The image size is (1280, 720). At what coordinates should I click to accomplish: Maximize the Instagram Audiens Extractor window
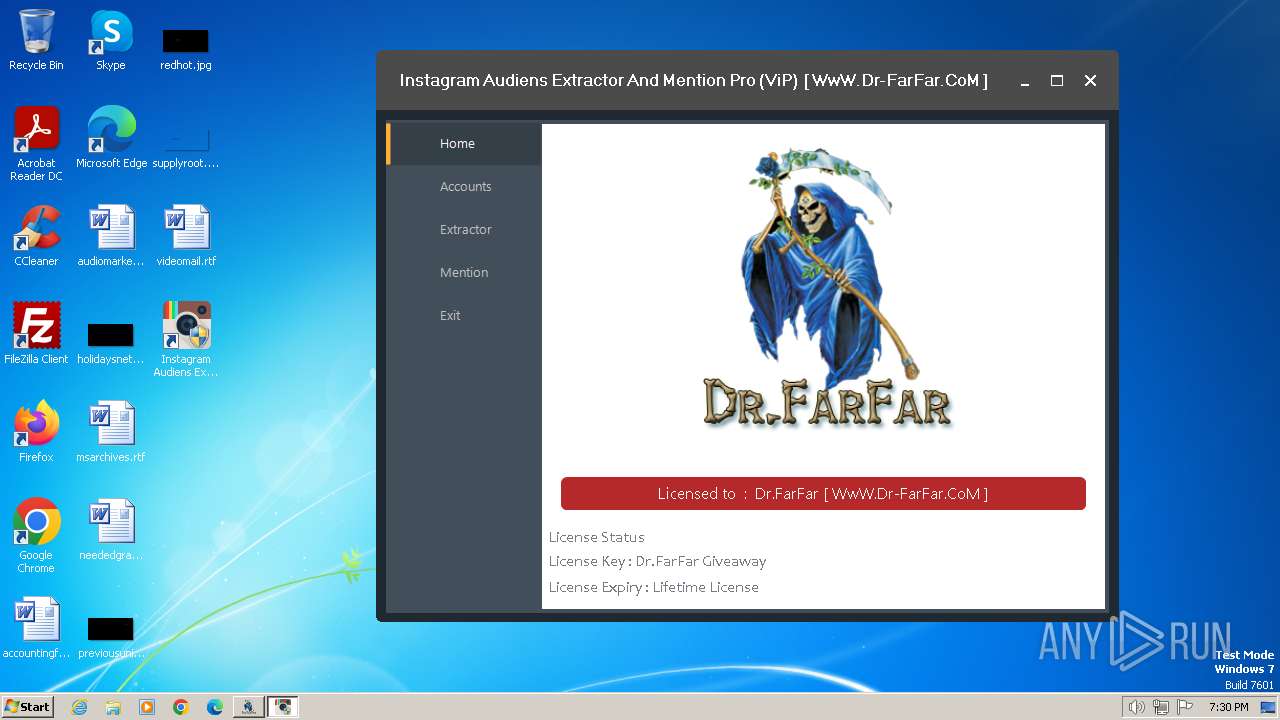(1057, 81)
